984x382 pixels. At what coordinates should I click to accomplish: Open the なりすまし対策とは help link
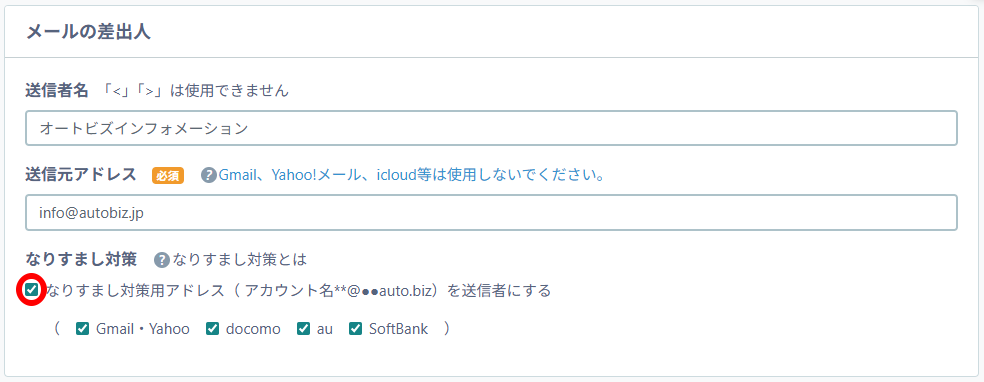(x=239, y=259)
